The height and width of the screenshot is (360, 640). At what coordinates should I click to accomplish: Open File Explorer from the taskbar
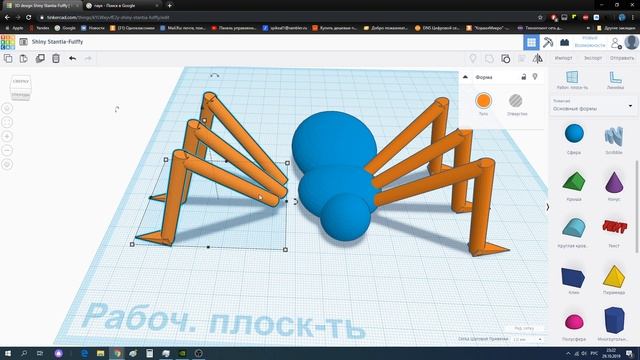coord(100,353)
